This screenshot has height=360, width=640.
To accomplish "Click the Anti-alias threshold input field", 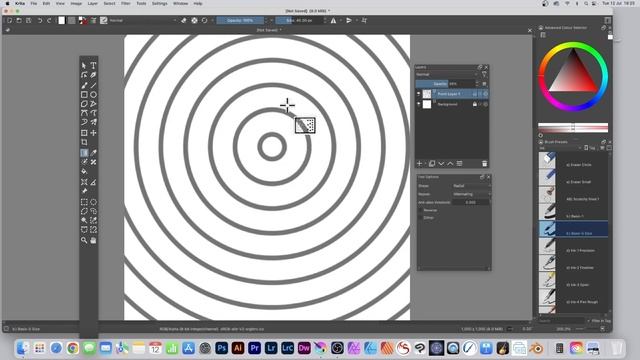I will click(x=471, y=202).
